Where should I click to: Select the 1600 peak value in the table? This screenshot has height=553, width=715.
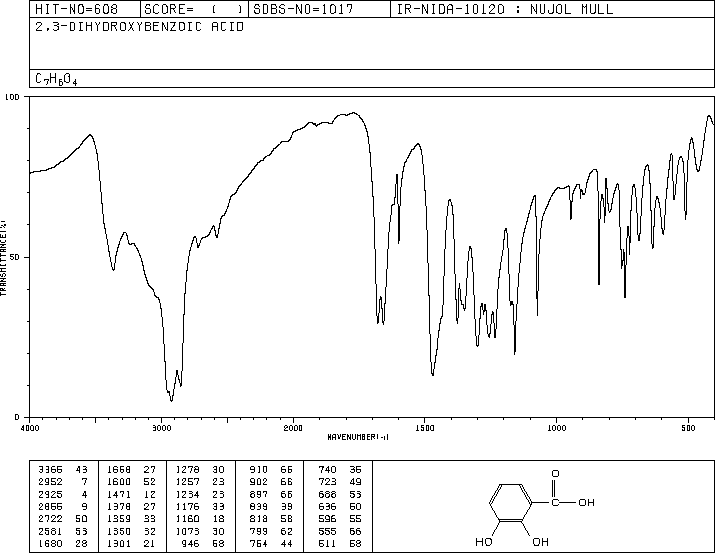[x=119, y=482]
